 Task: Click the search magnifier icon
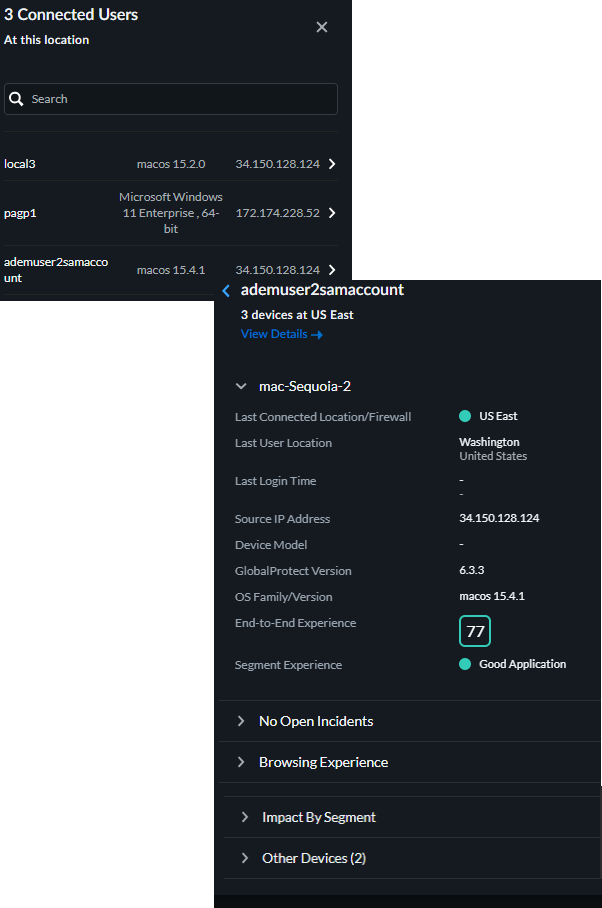coord(16,99)
